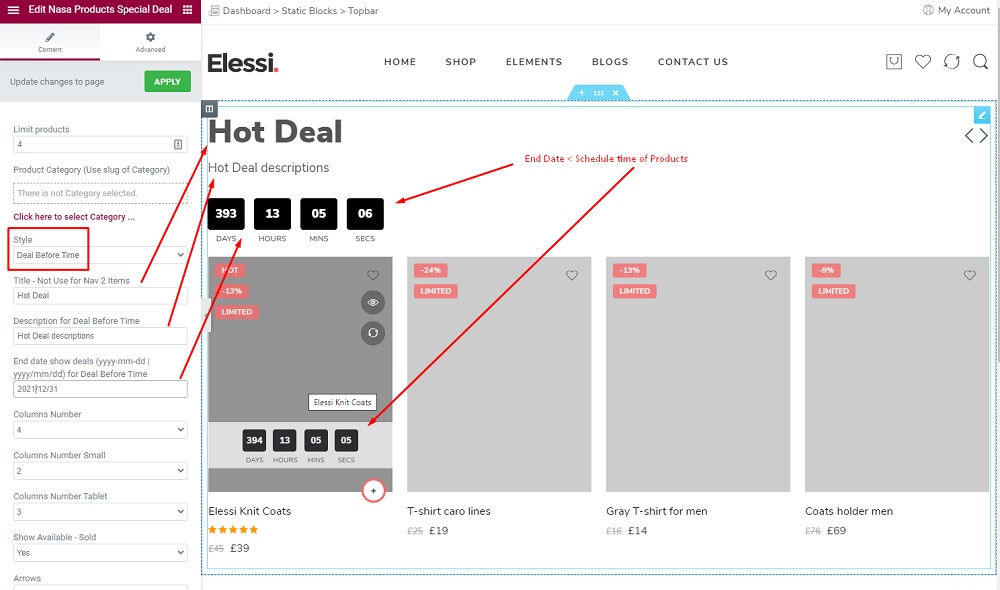This screenshot has width=1000, height=590.
Task: Switch to the Advanced tab
Action: tap(151, 42)
